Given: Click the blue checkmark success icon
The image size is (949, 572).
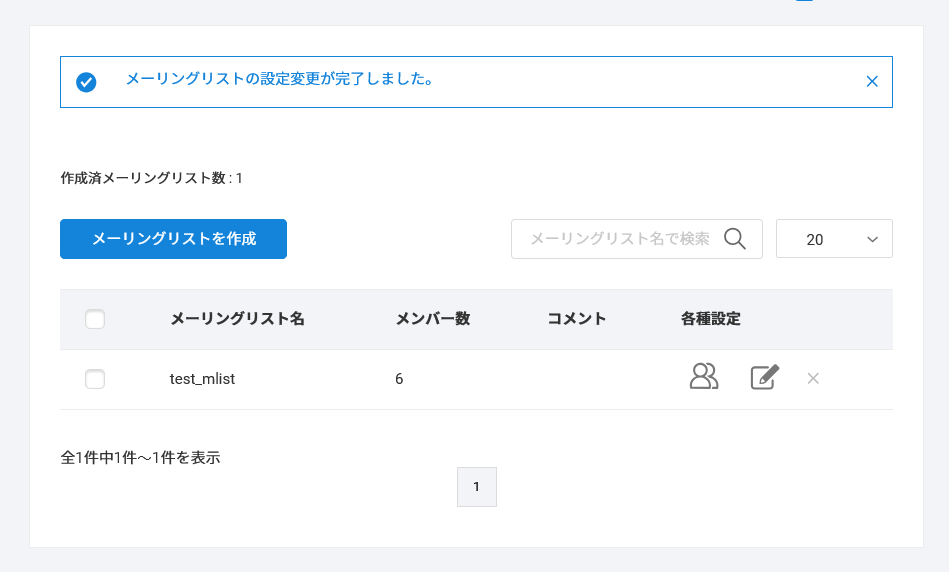Looking at the screenshot, I should pos(87,82).
